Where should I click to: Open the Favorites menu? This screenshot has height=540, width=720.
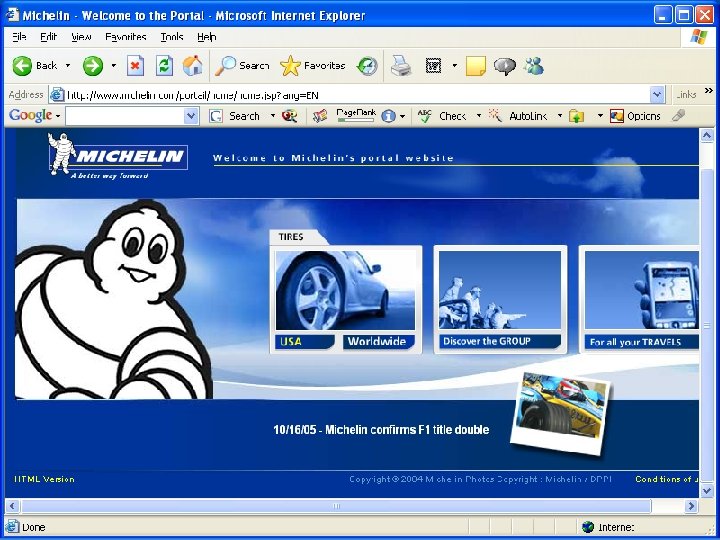click(125, 37)
